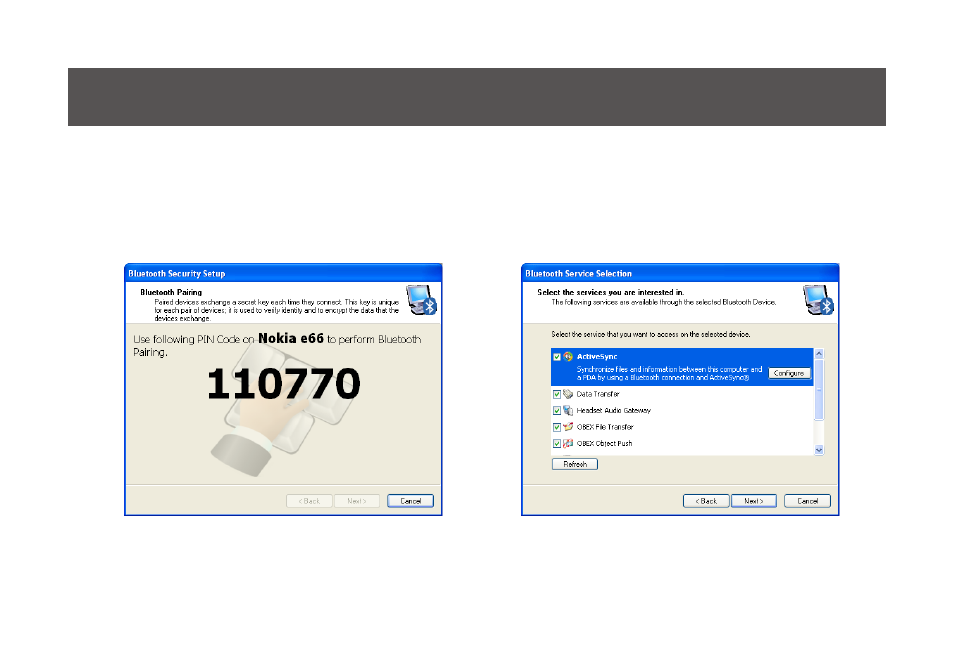The image size is (954, 664).
Task: Click the ActiveSync service icon
Action: tap(568, 357)
